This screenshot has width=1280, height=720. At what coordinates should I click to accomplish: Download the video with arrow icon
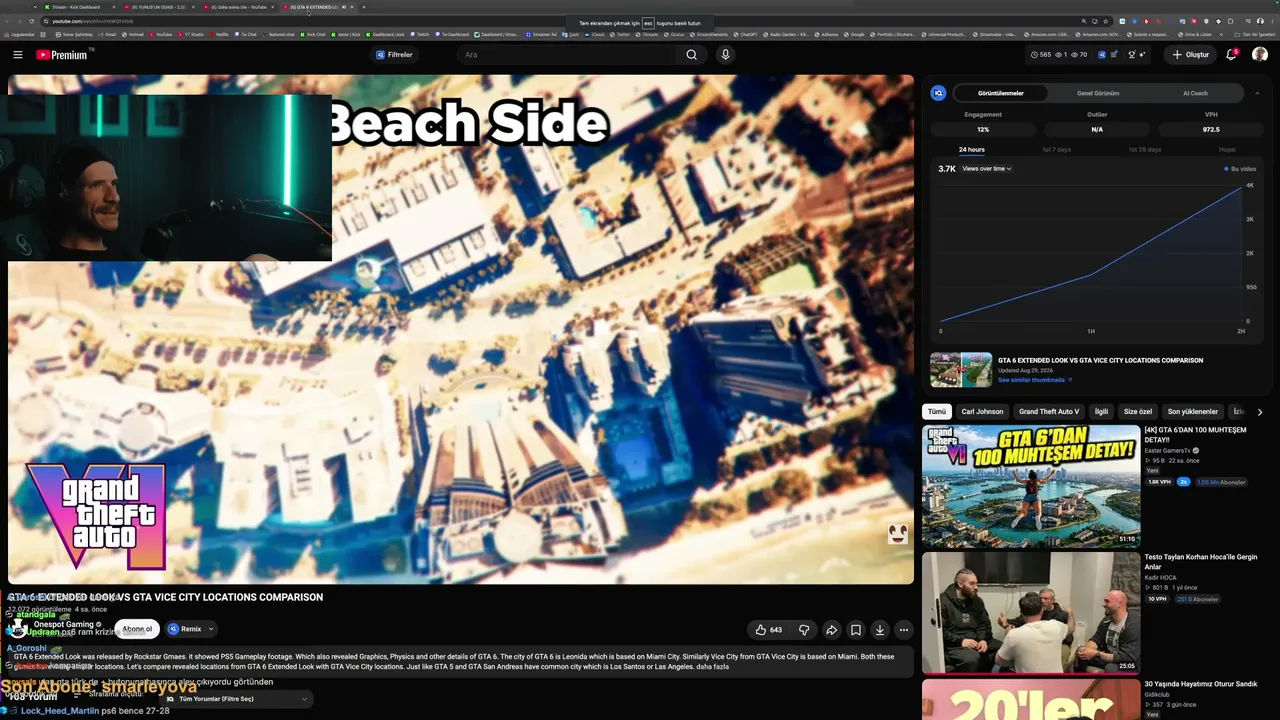tap(880, 630)
